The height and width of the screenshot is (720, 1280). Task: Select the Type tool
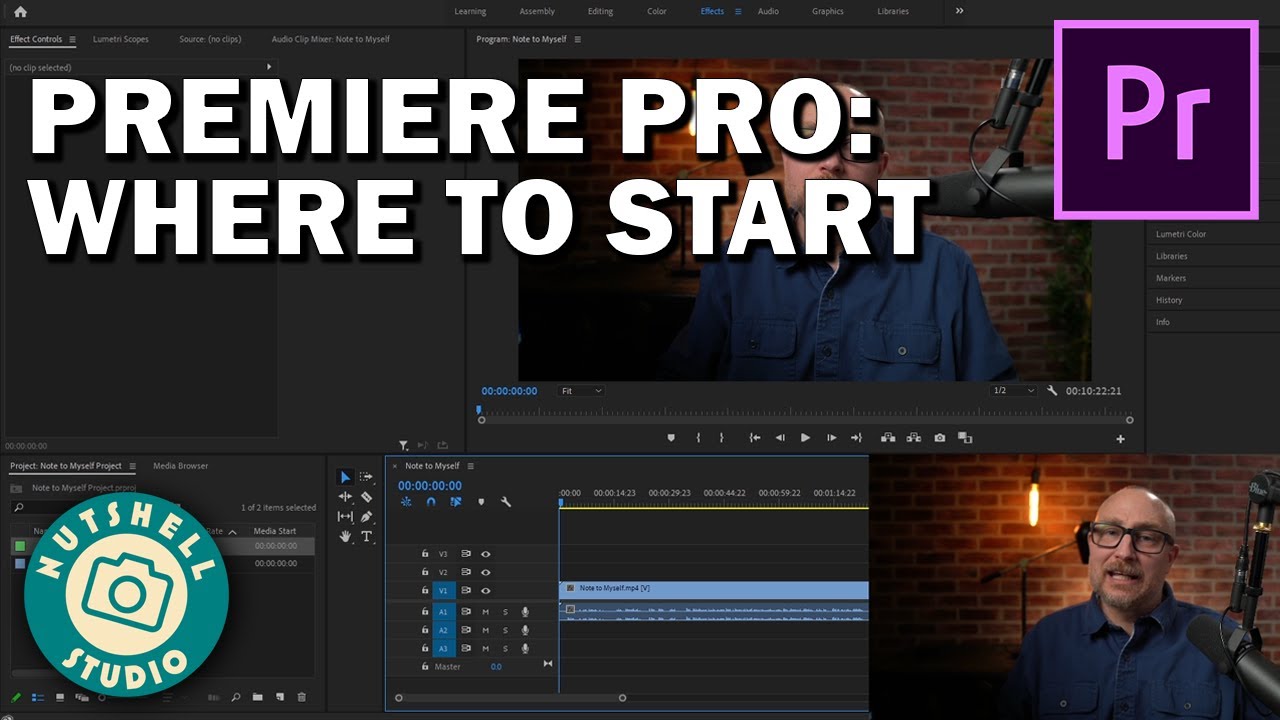pyautogui.click(x=366, y=536)
